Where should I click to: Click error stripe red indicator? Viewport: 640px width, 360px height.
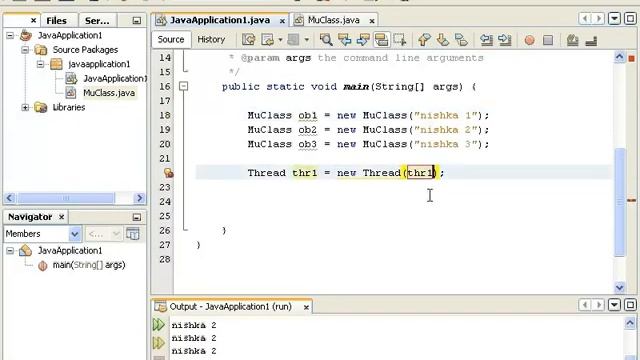click(631, 59)
